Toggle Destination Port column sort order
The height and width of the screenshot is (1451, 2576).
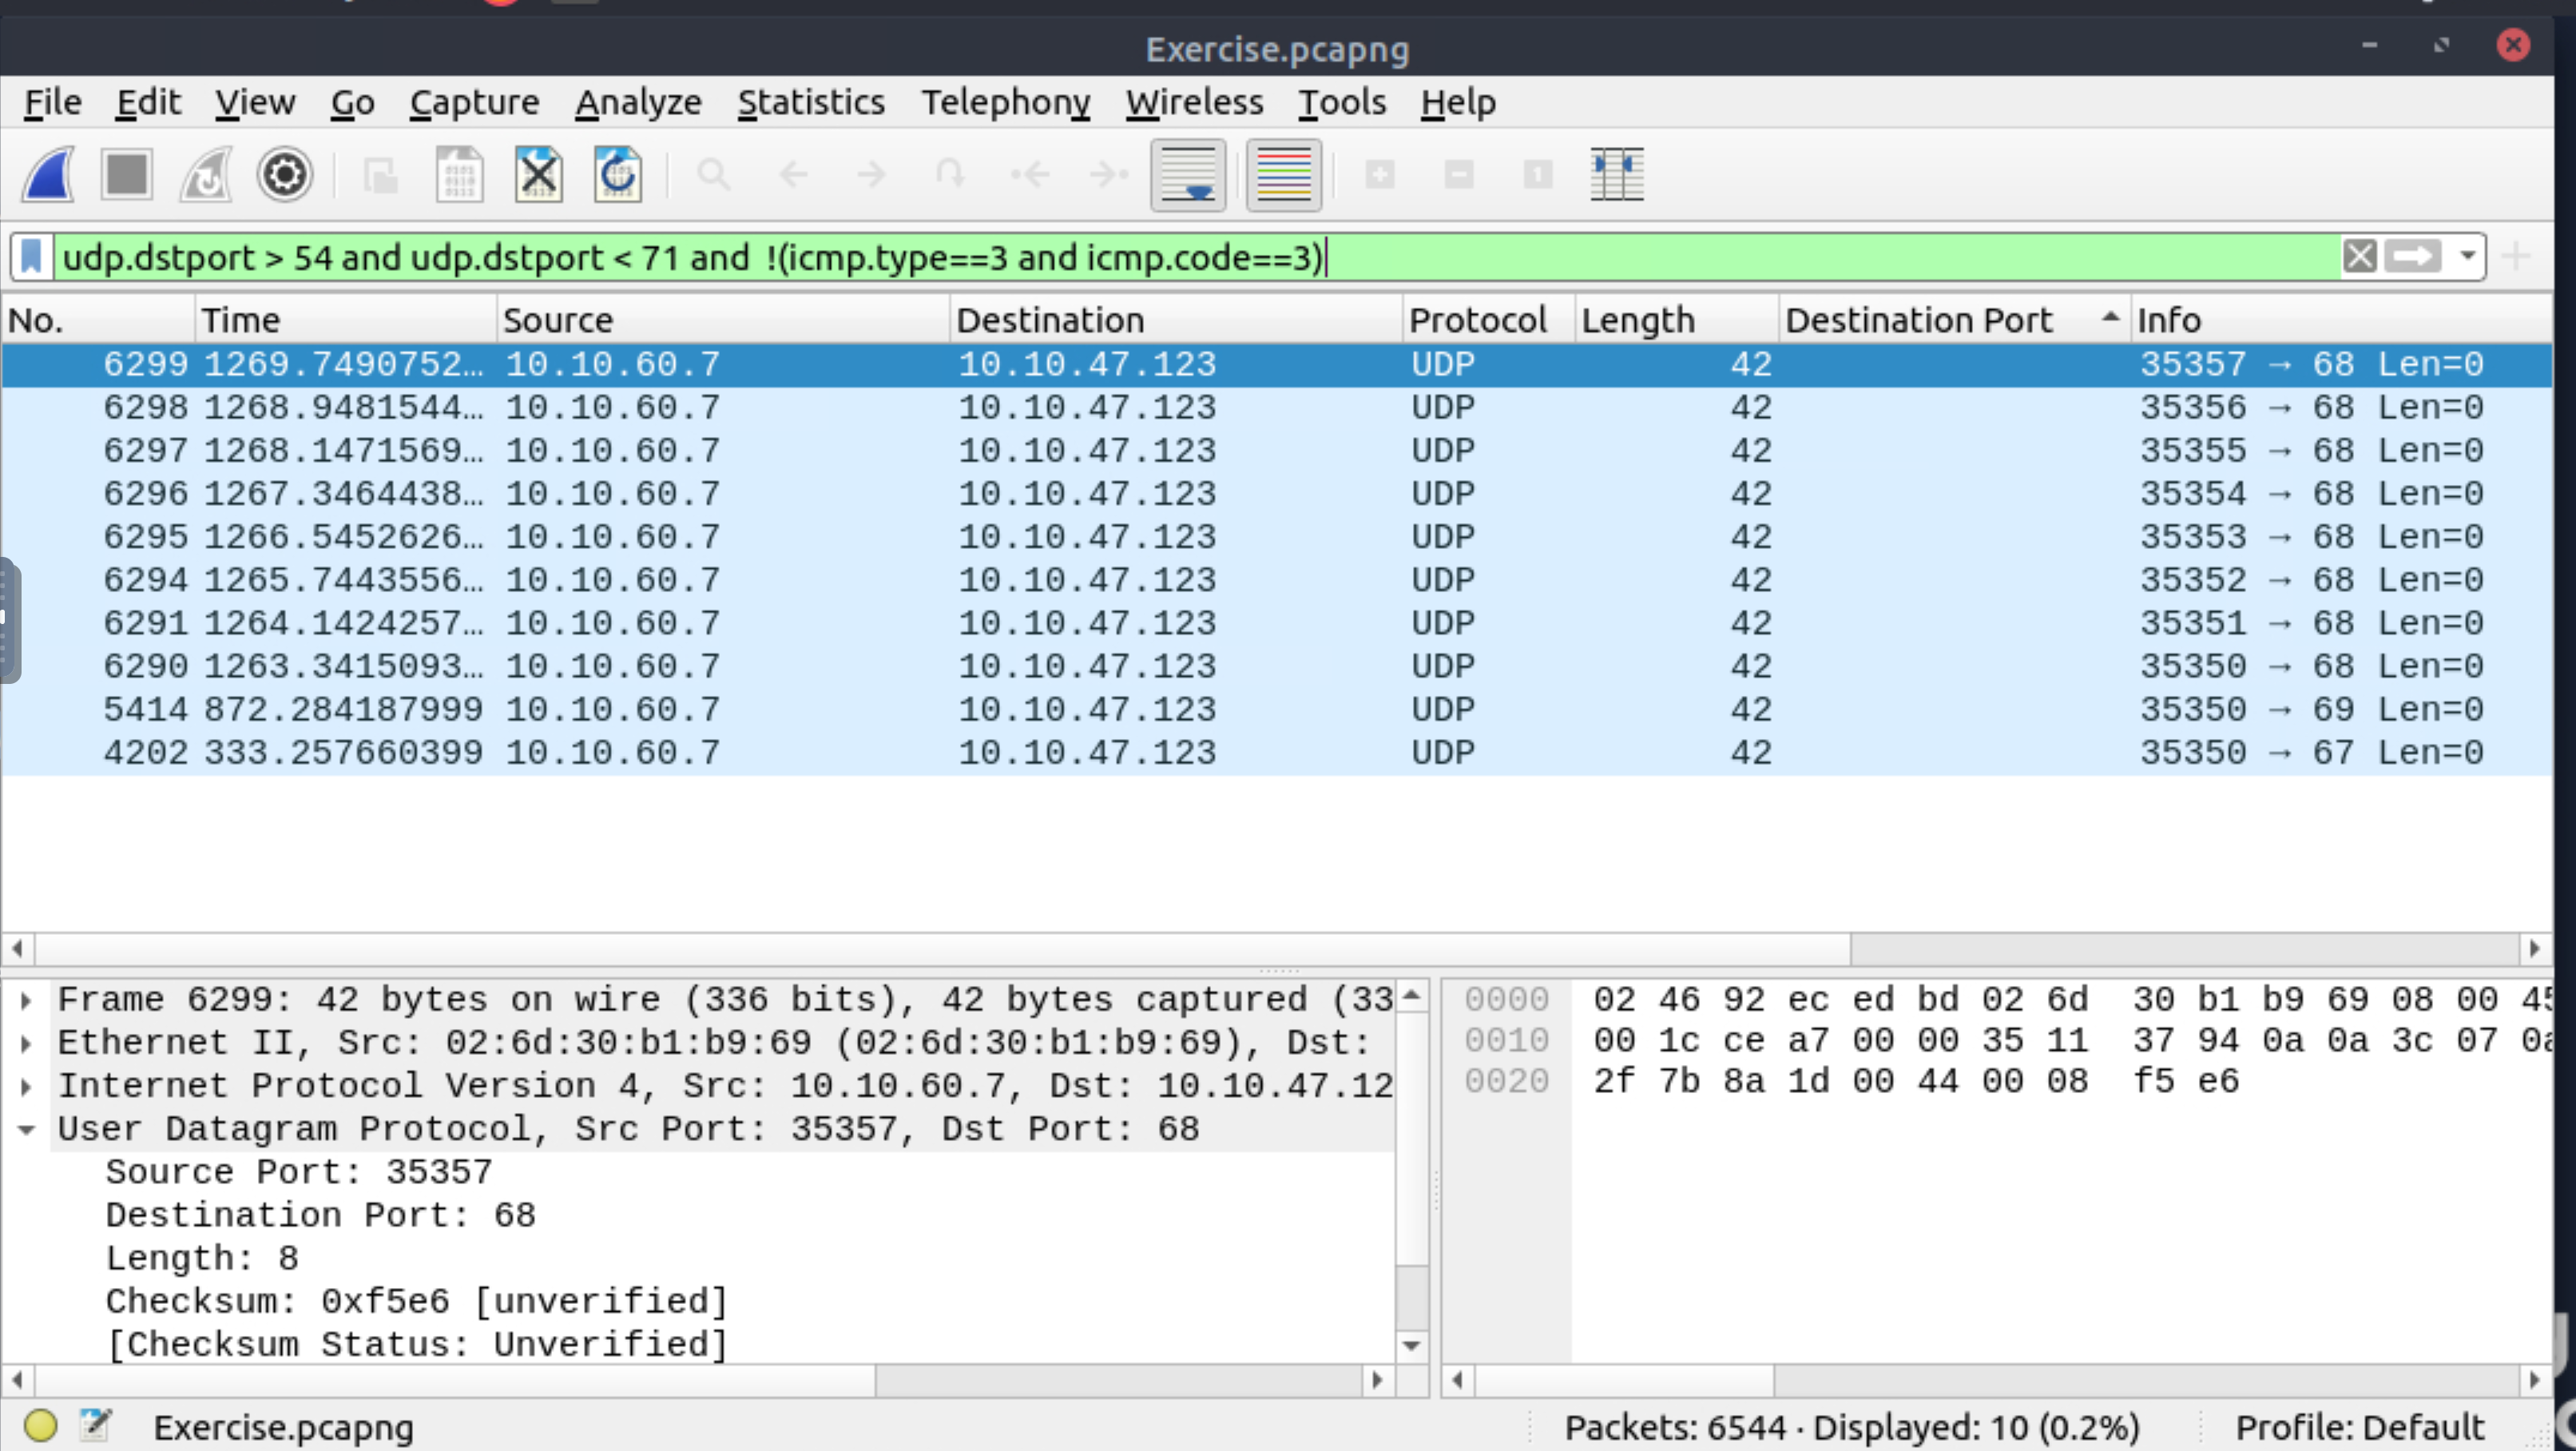[x=1955, y=320]
